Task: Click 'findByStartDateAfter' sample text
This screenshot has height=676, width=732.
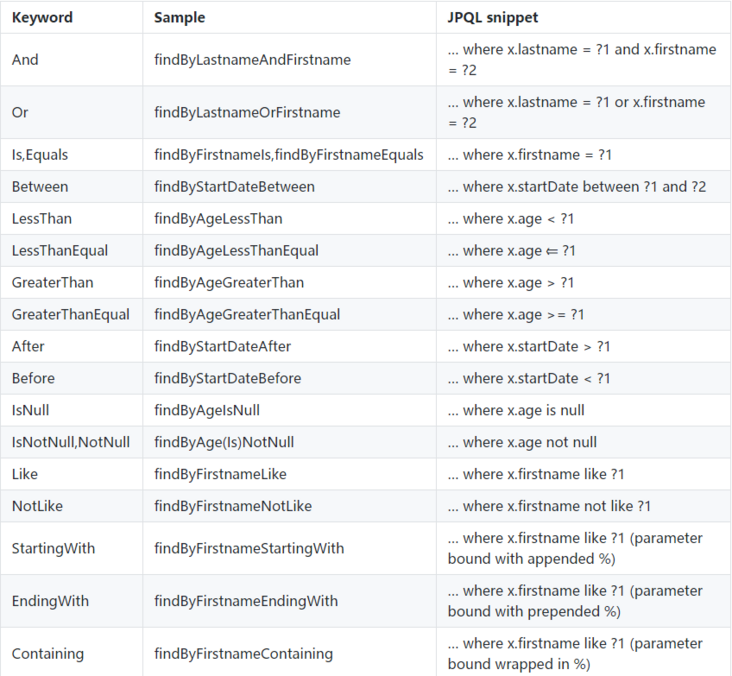Action: click(222, 346)
